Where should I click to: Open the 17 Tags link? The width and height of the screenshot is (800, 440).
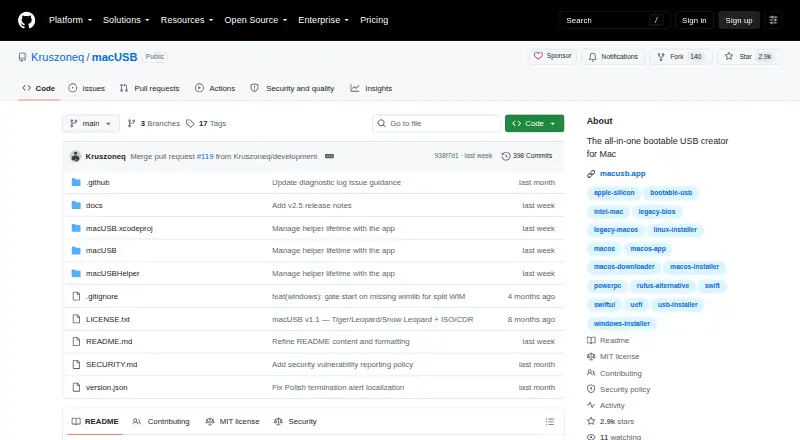point(206,124)
